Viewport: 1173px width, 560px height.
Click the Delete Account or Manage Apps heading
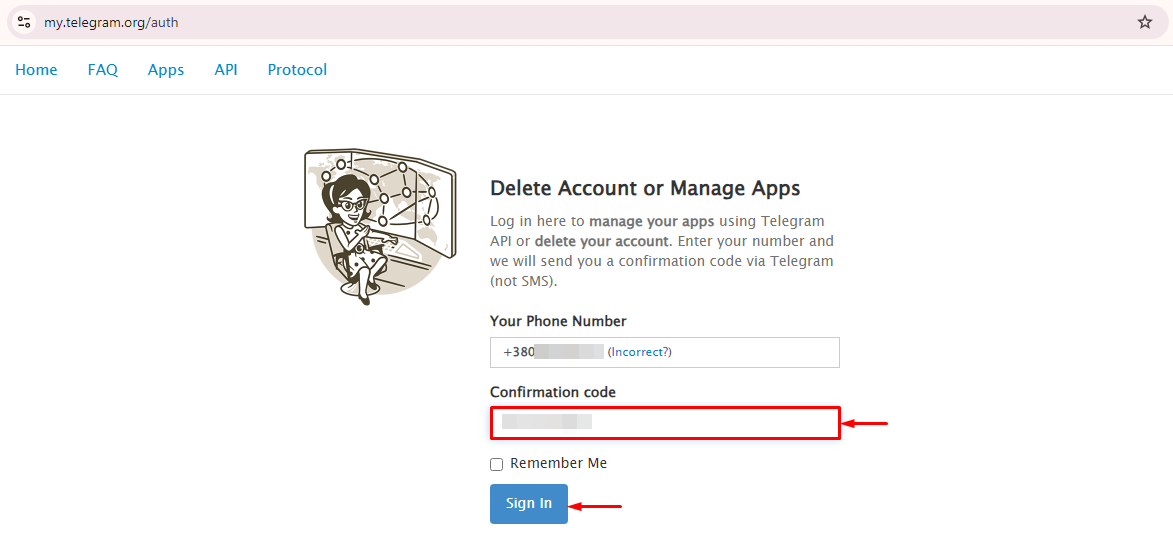tap(645, 188)
